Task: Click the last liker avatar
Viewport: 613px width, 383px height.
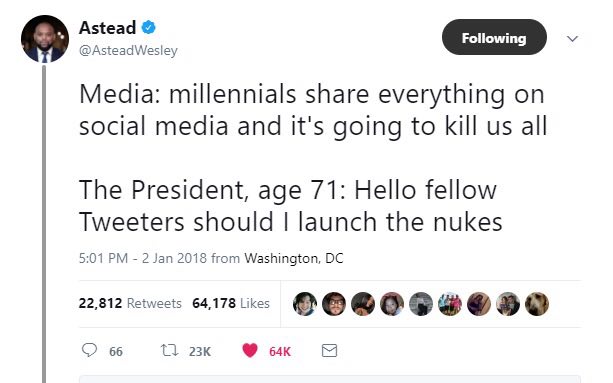Action: (537, 304)
